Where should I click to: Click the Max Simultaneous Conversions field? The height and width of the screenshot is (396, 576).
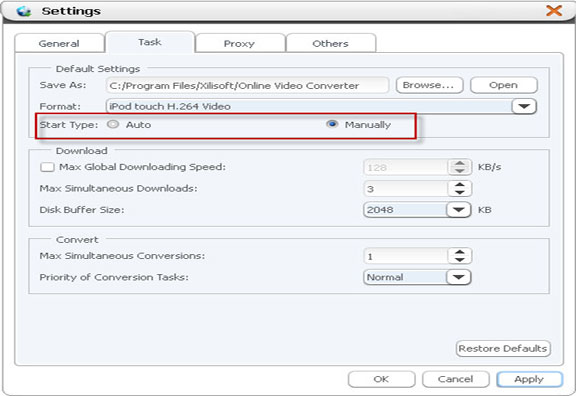[x=405, y=256]
